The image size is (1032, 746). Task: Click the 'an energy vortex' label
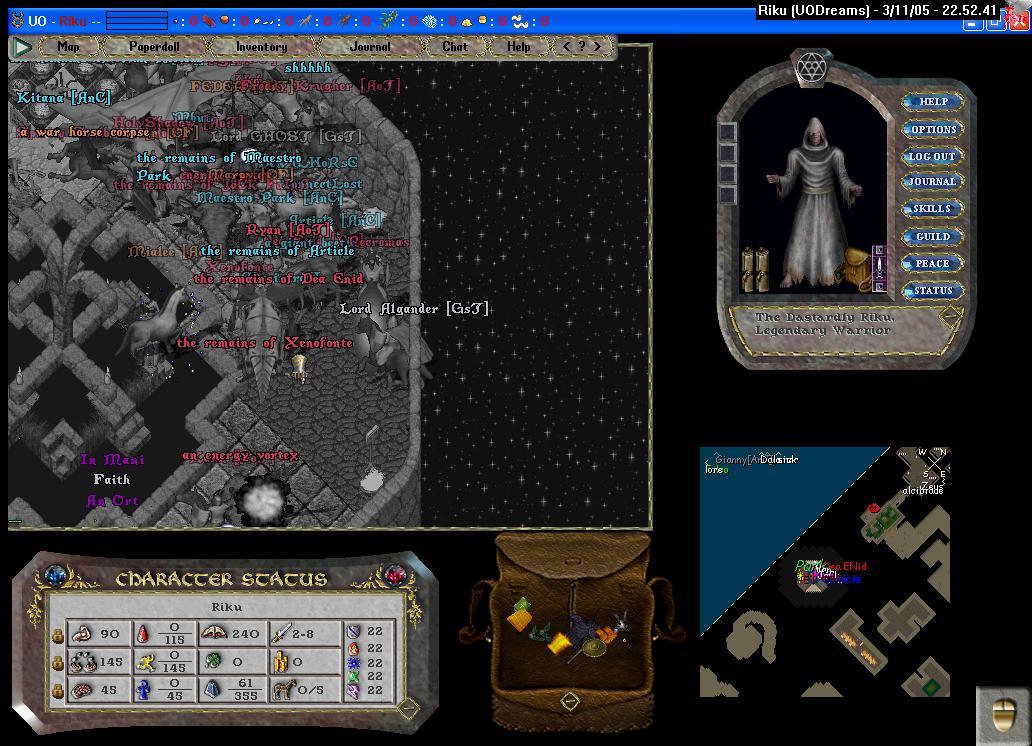point(240,456)
